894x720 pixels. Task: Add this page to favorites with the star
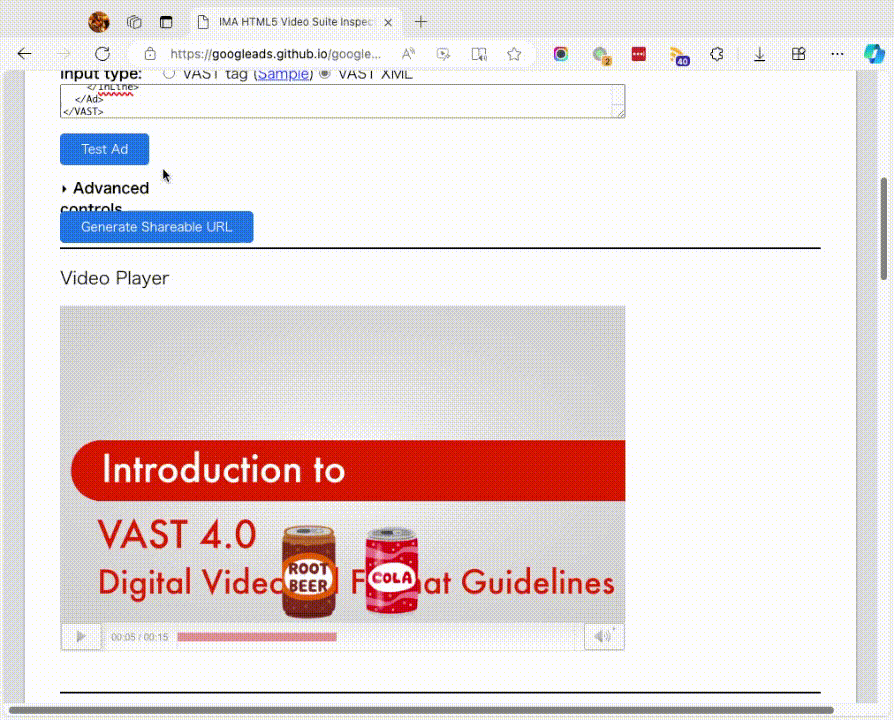click(514, 54)
